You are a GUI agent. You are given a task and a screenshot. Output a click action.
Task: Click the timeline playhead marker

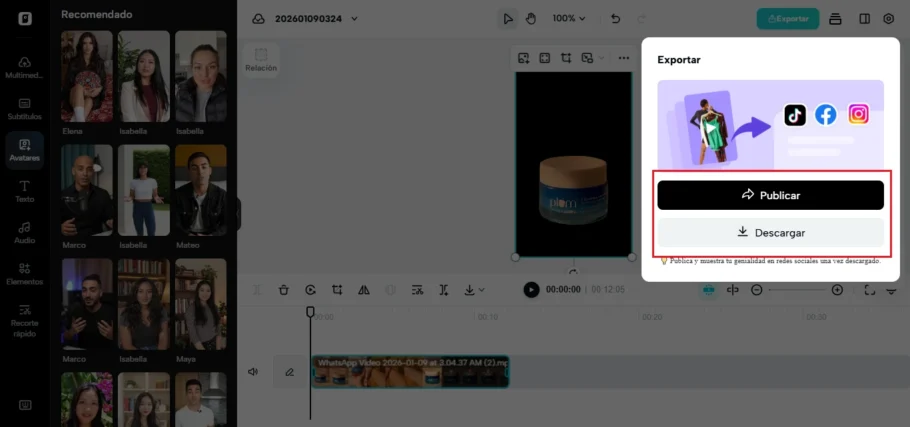point(310,312)
